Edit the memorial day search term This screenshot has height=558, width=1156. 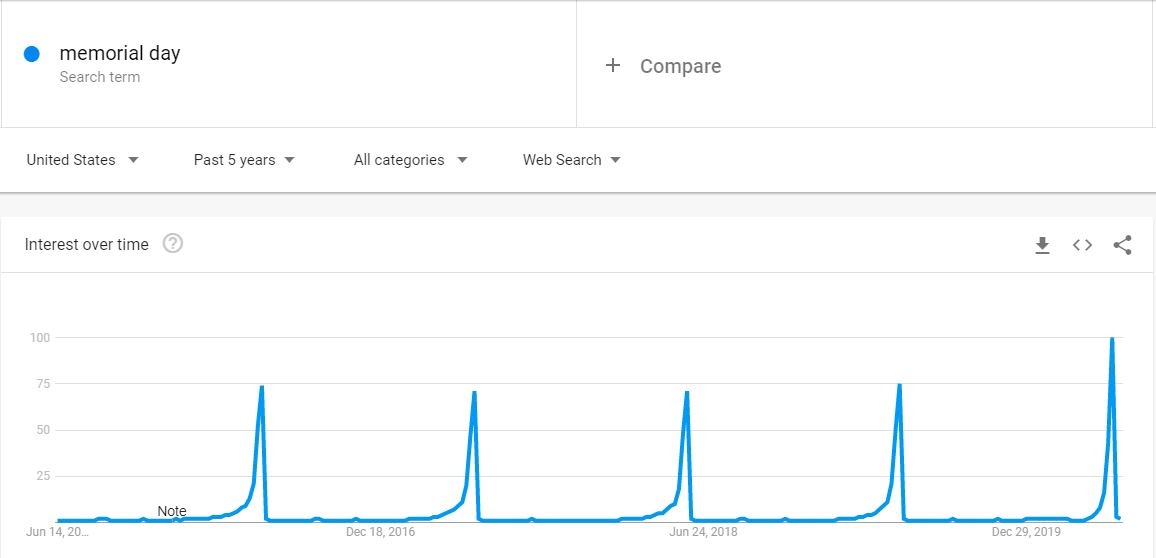pos(120,53)
